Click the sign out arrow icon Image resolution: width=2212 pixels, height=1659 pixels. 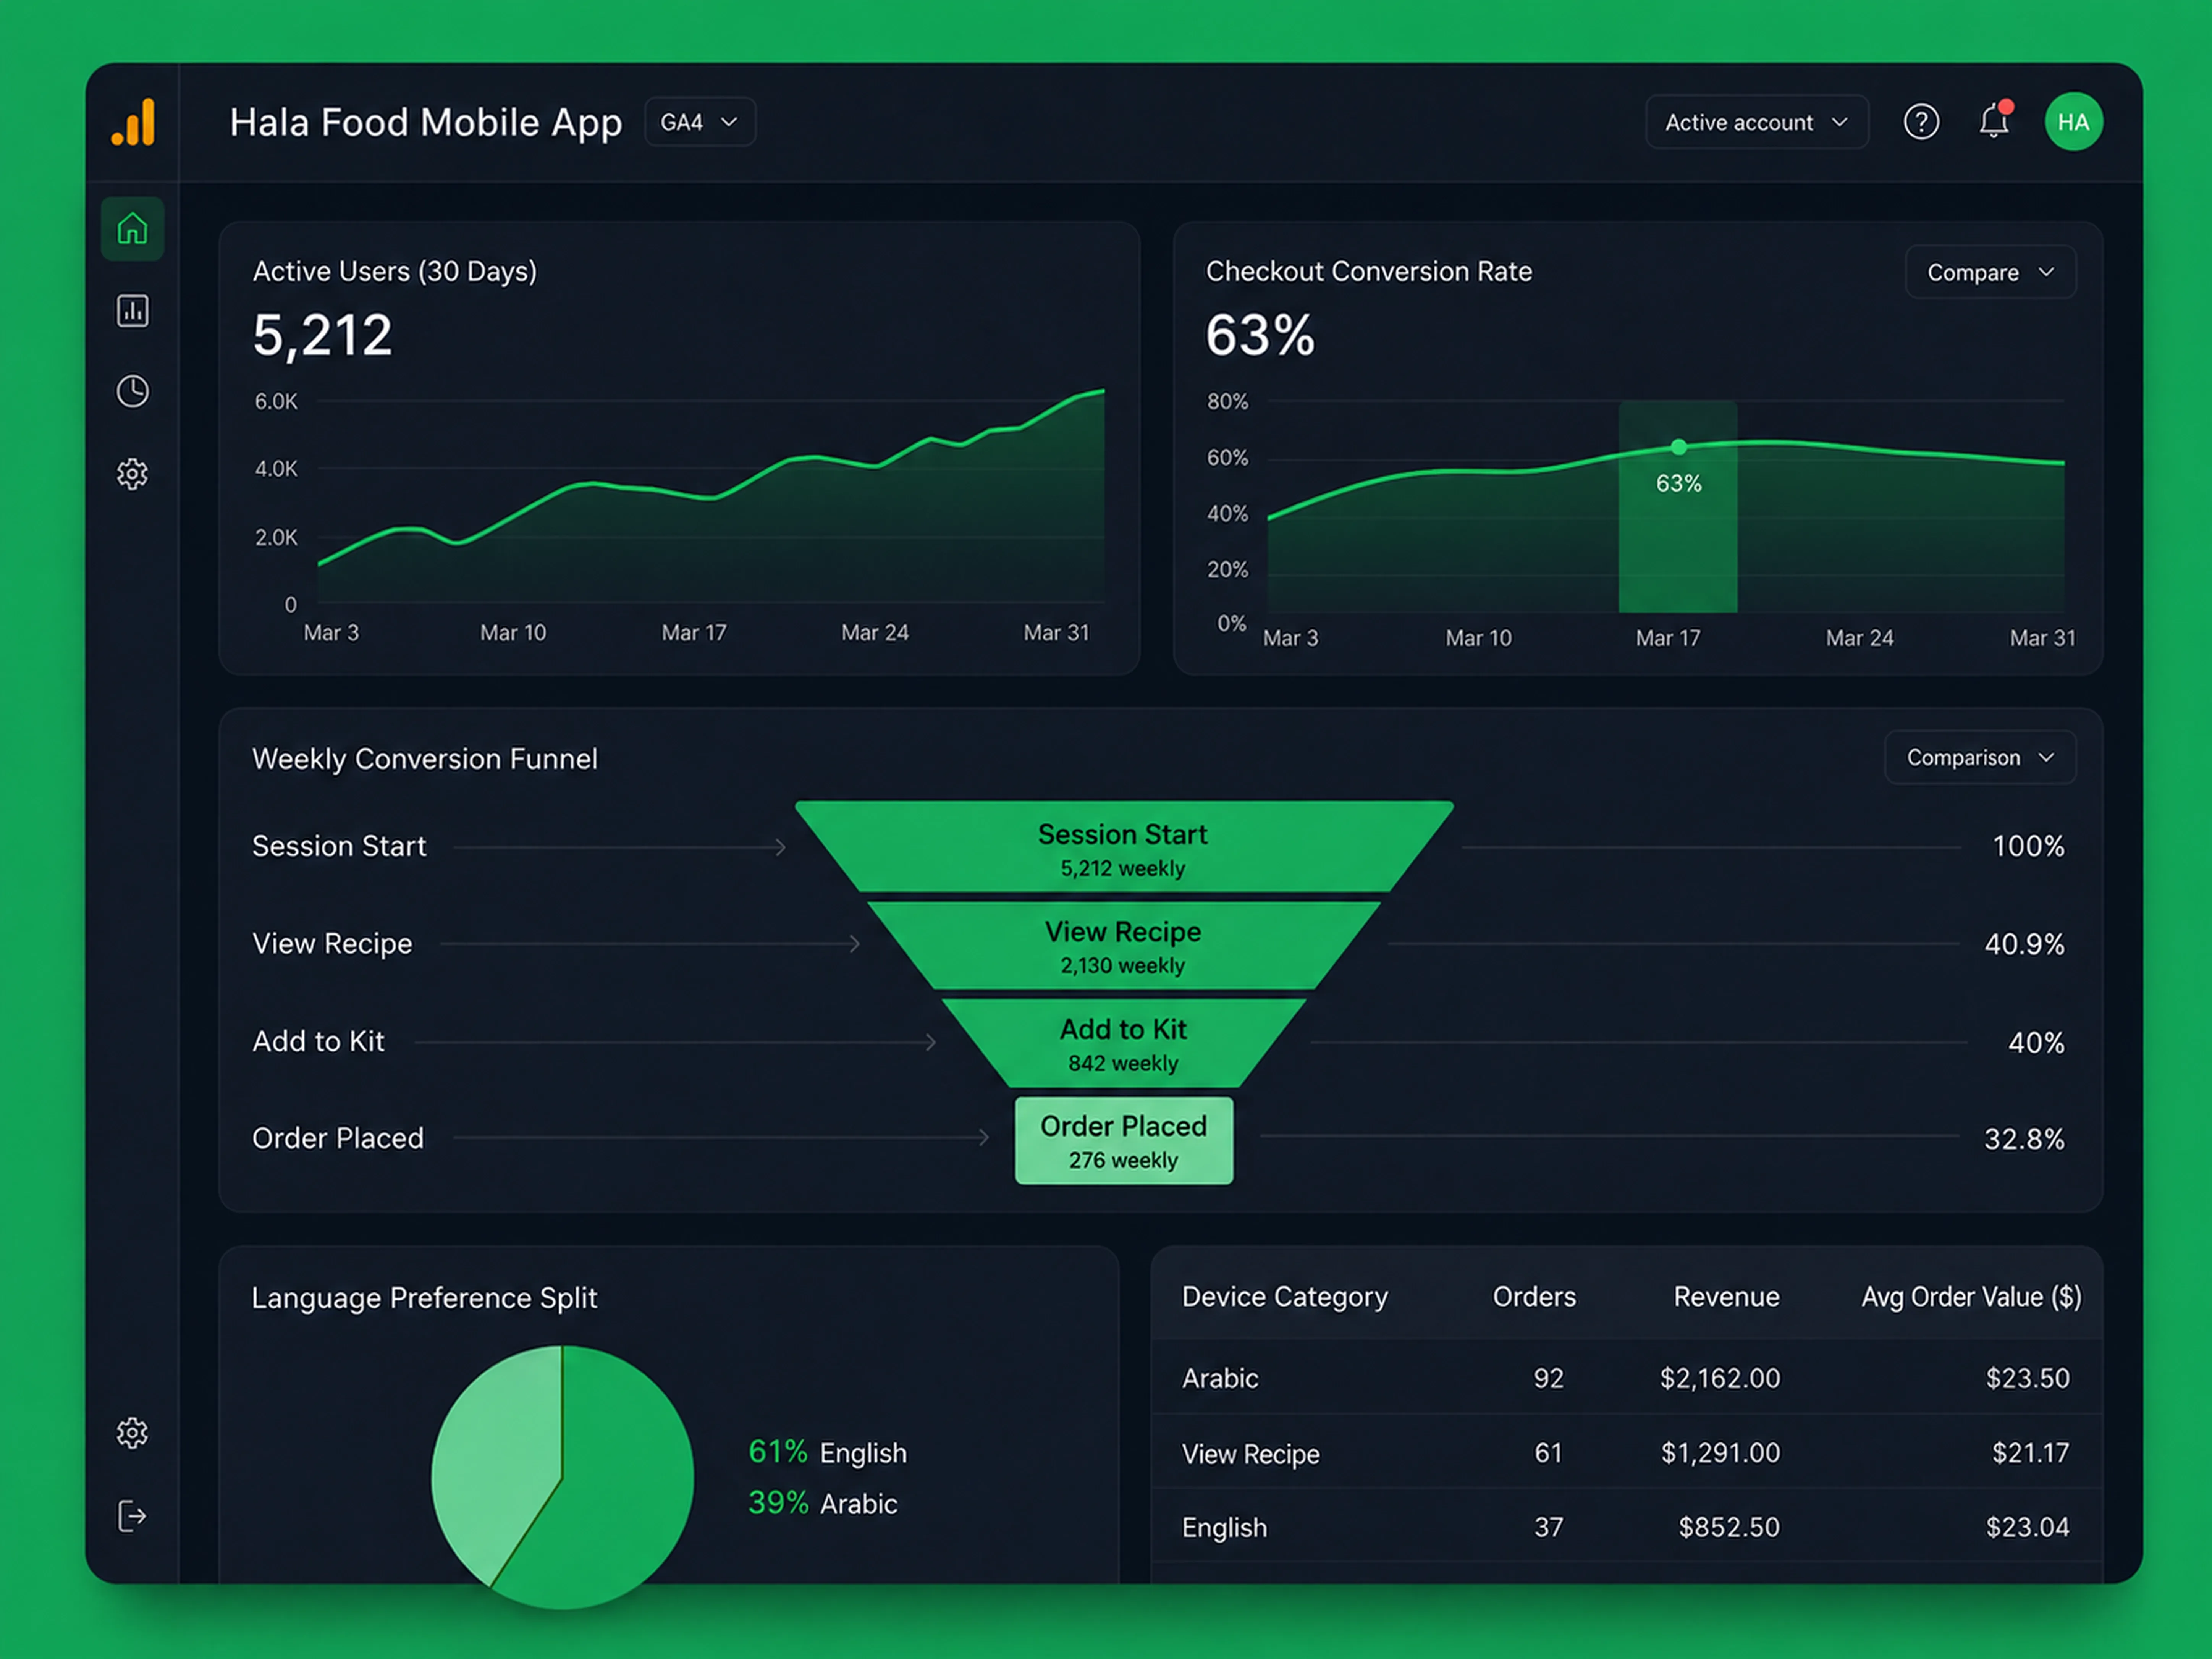tap(132, 1516)
